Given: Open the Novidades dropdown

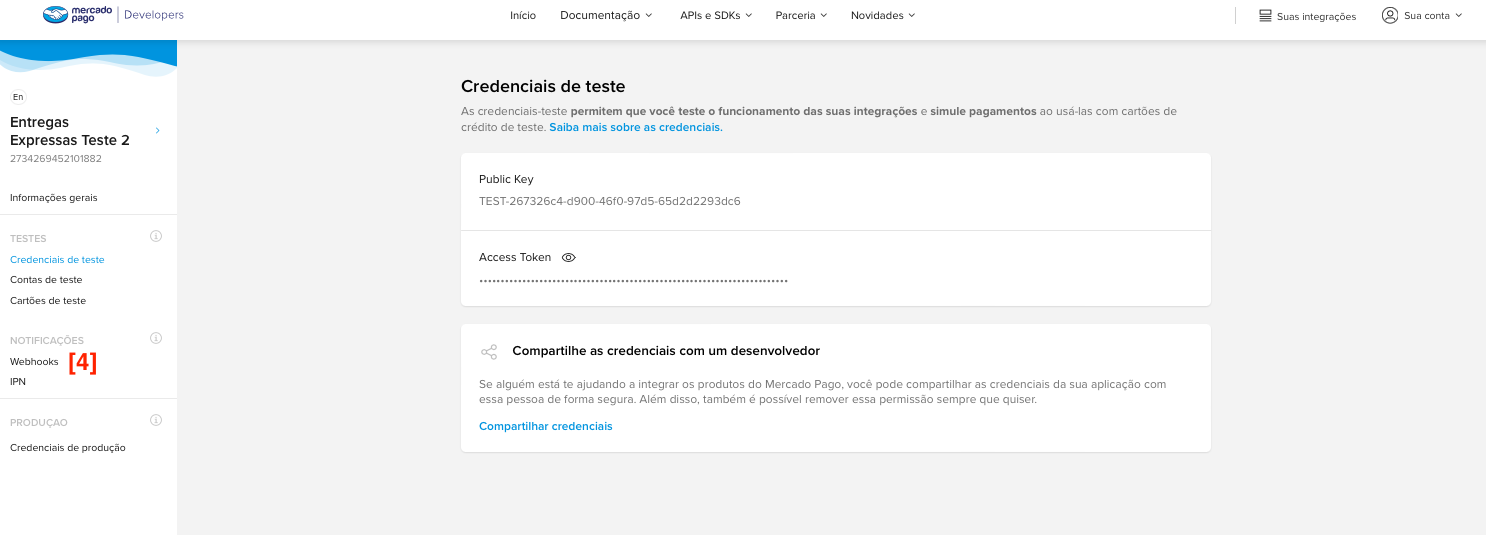Looking at the screenshot, I should point(882,16).
